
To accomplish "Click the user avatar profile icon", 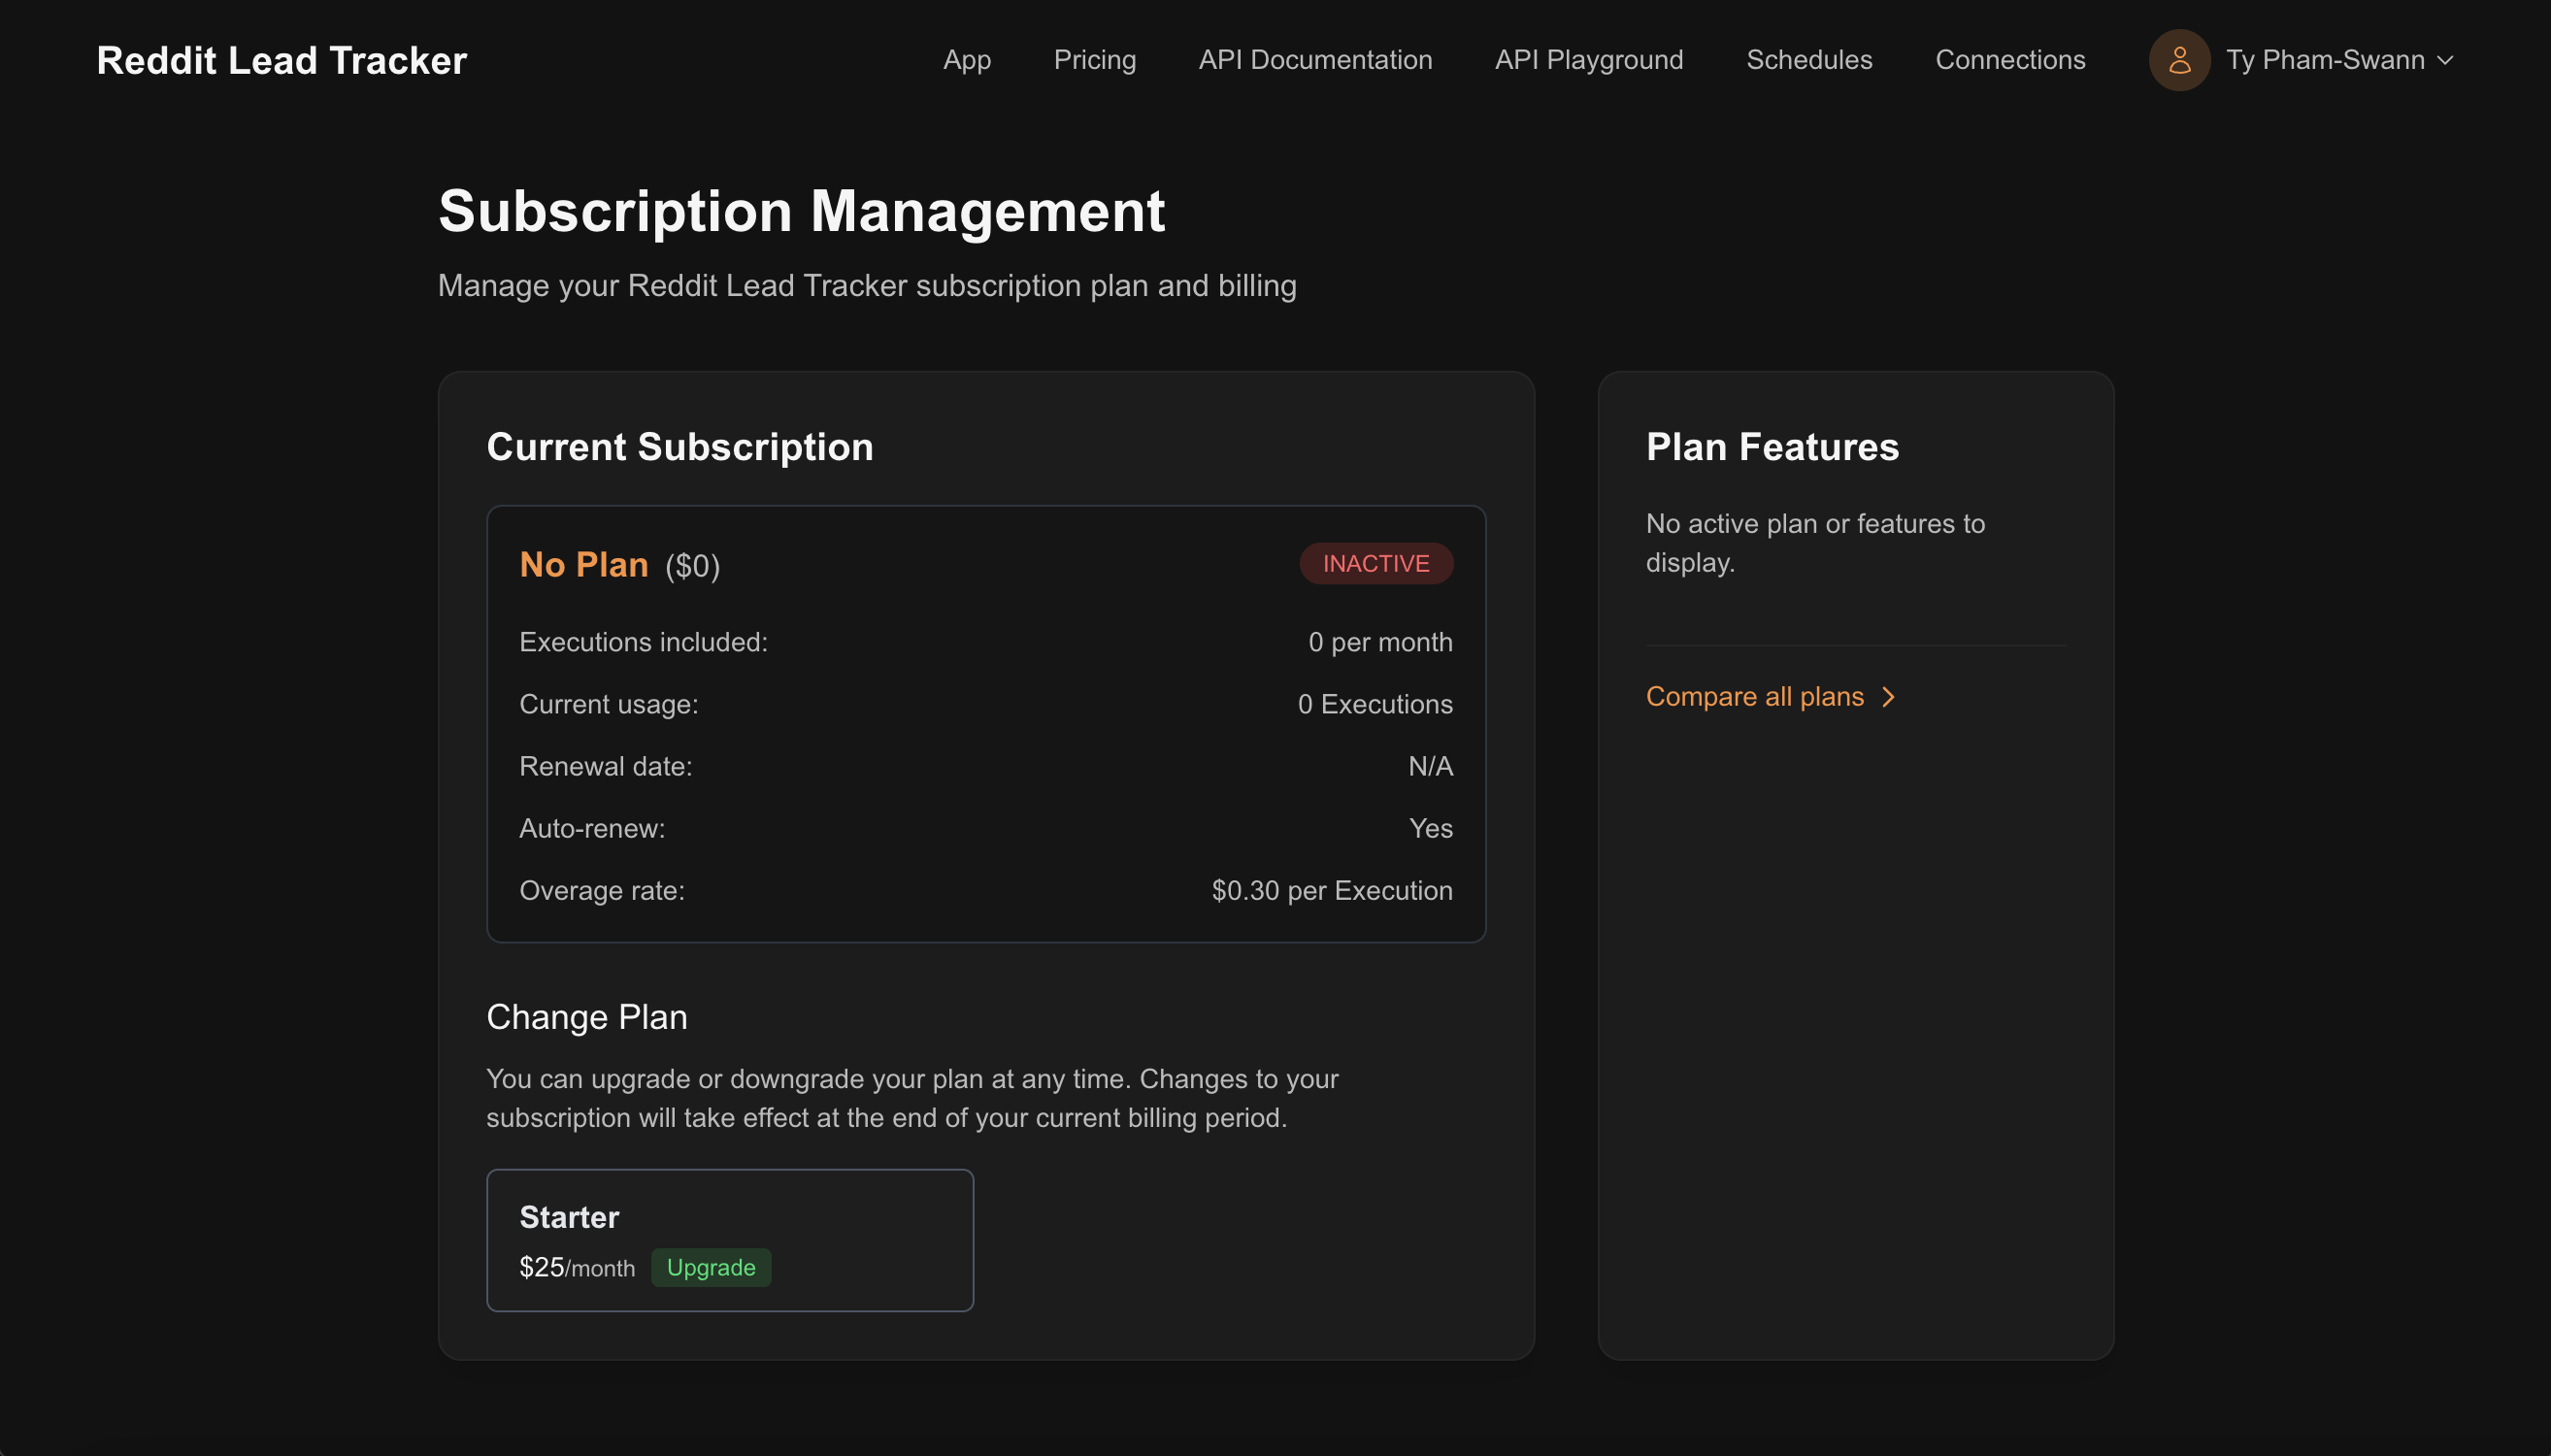I will tap(2178, 60).
